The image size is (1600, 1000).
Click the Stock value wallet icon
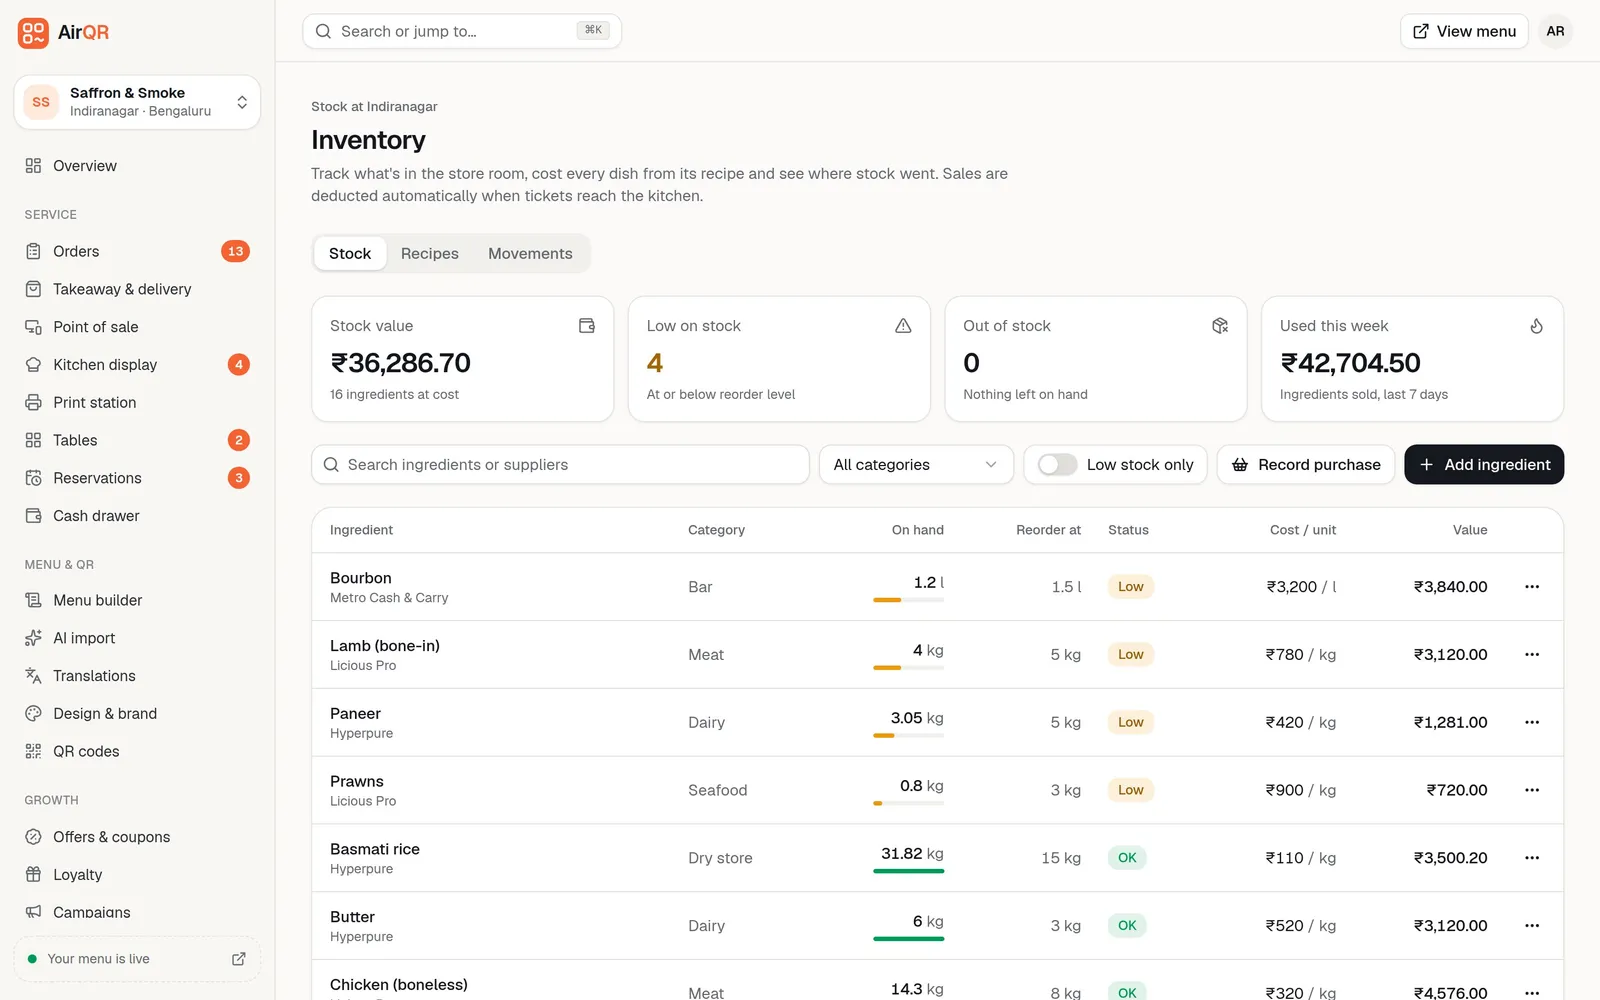click(587, 326)
